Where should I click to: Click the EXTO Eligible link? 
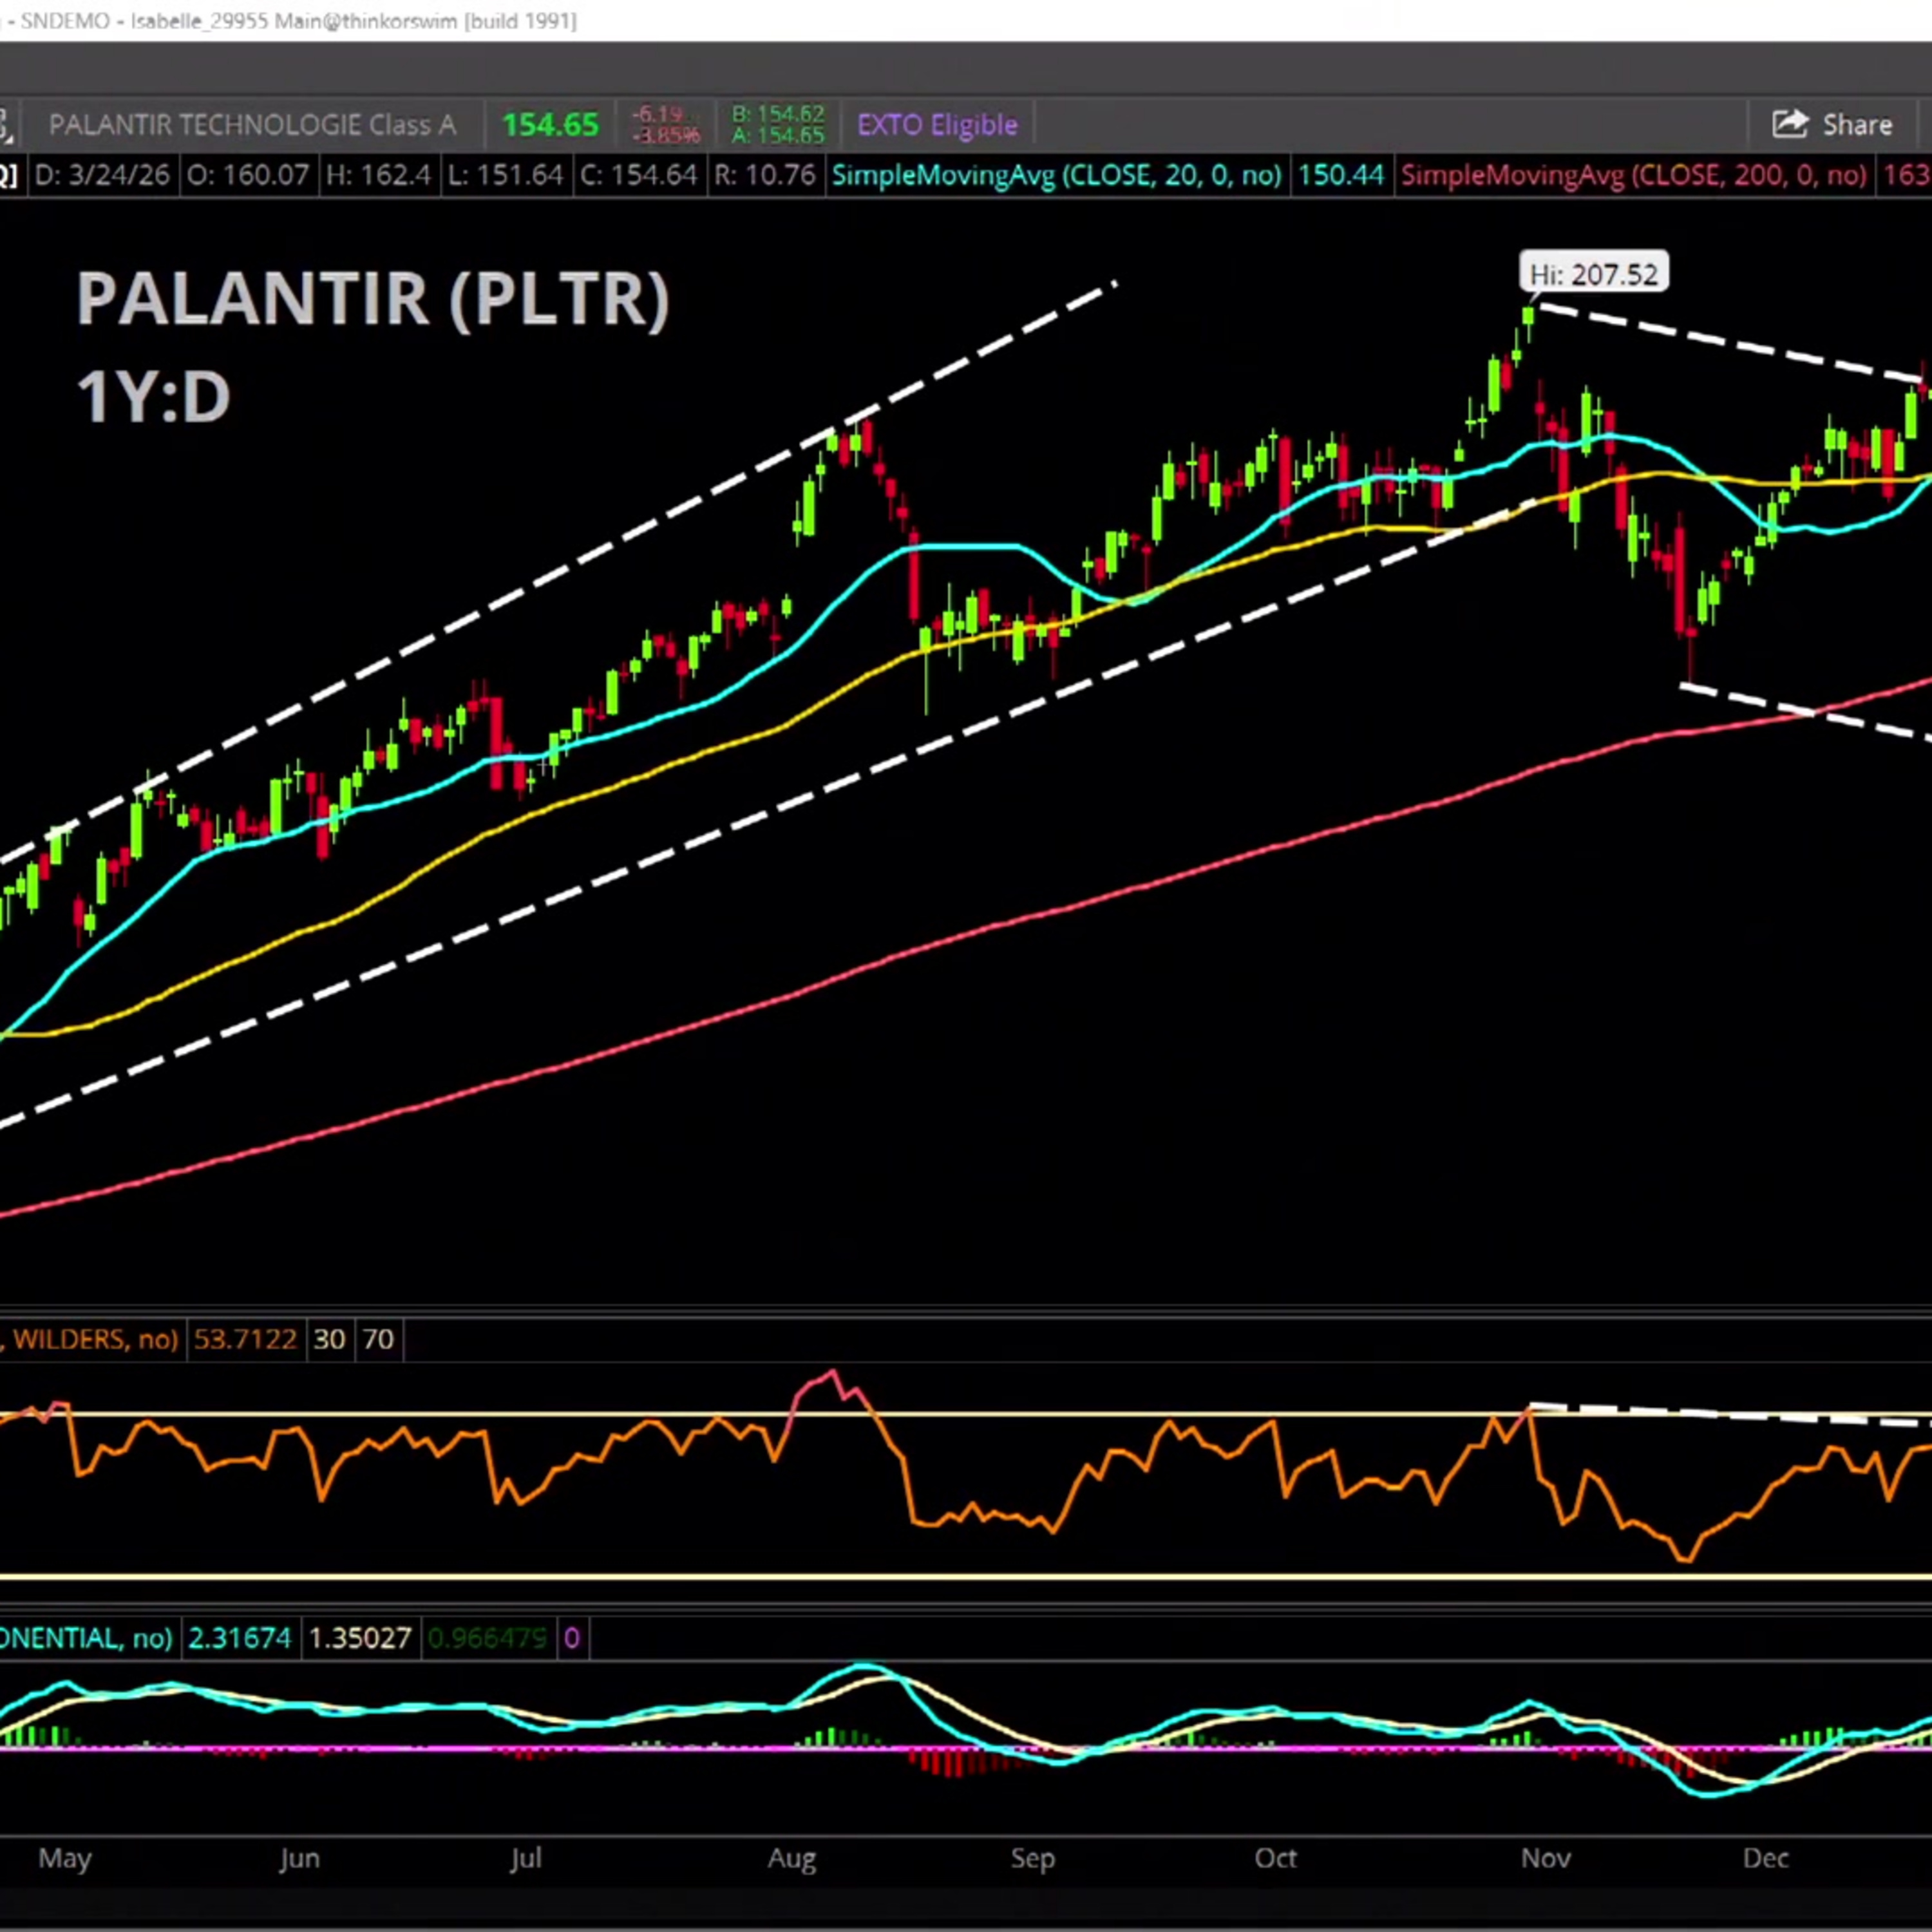click(x=937, y=125)
